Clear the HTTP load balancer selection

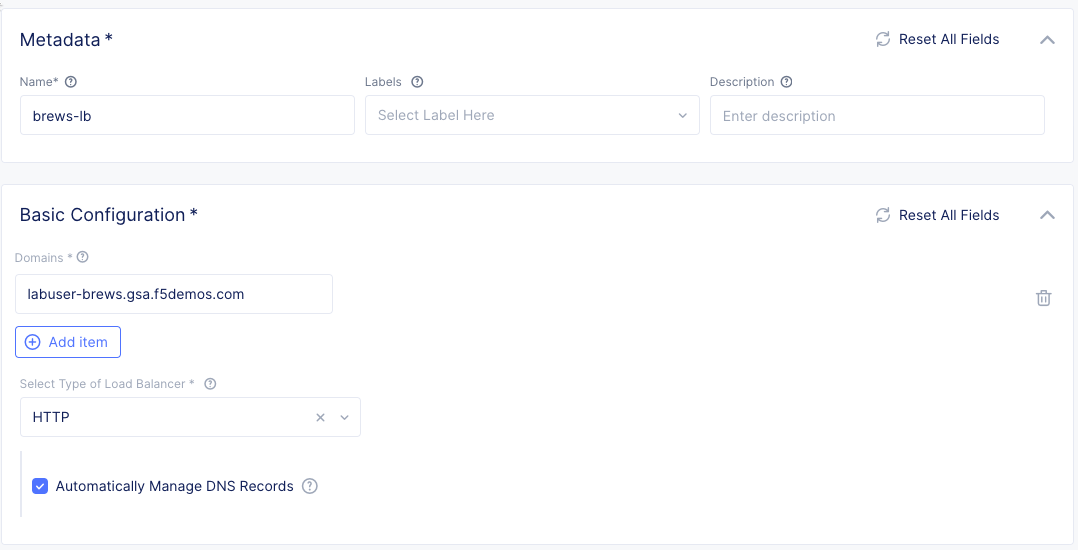click(x=320, y=417)
